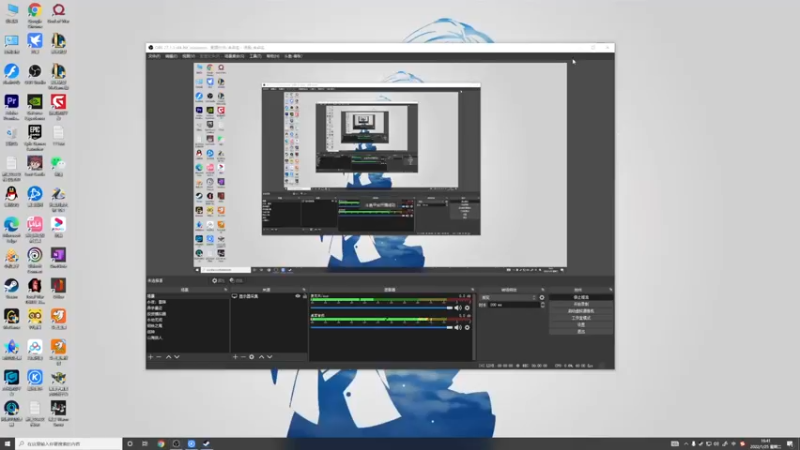The image size is (800, 450).
Task: Open the Baidu Netdisk cloud desktop shortcut
Action: 35,350
